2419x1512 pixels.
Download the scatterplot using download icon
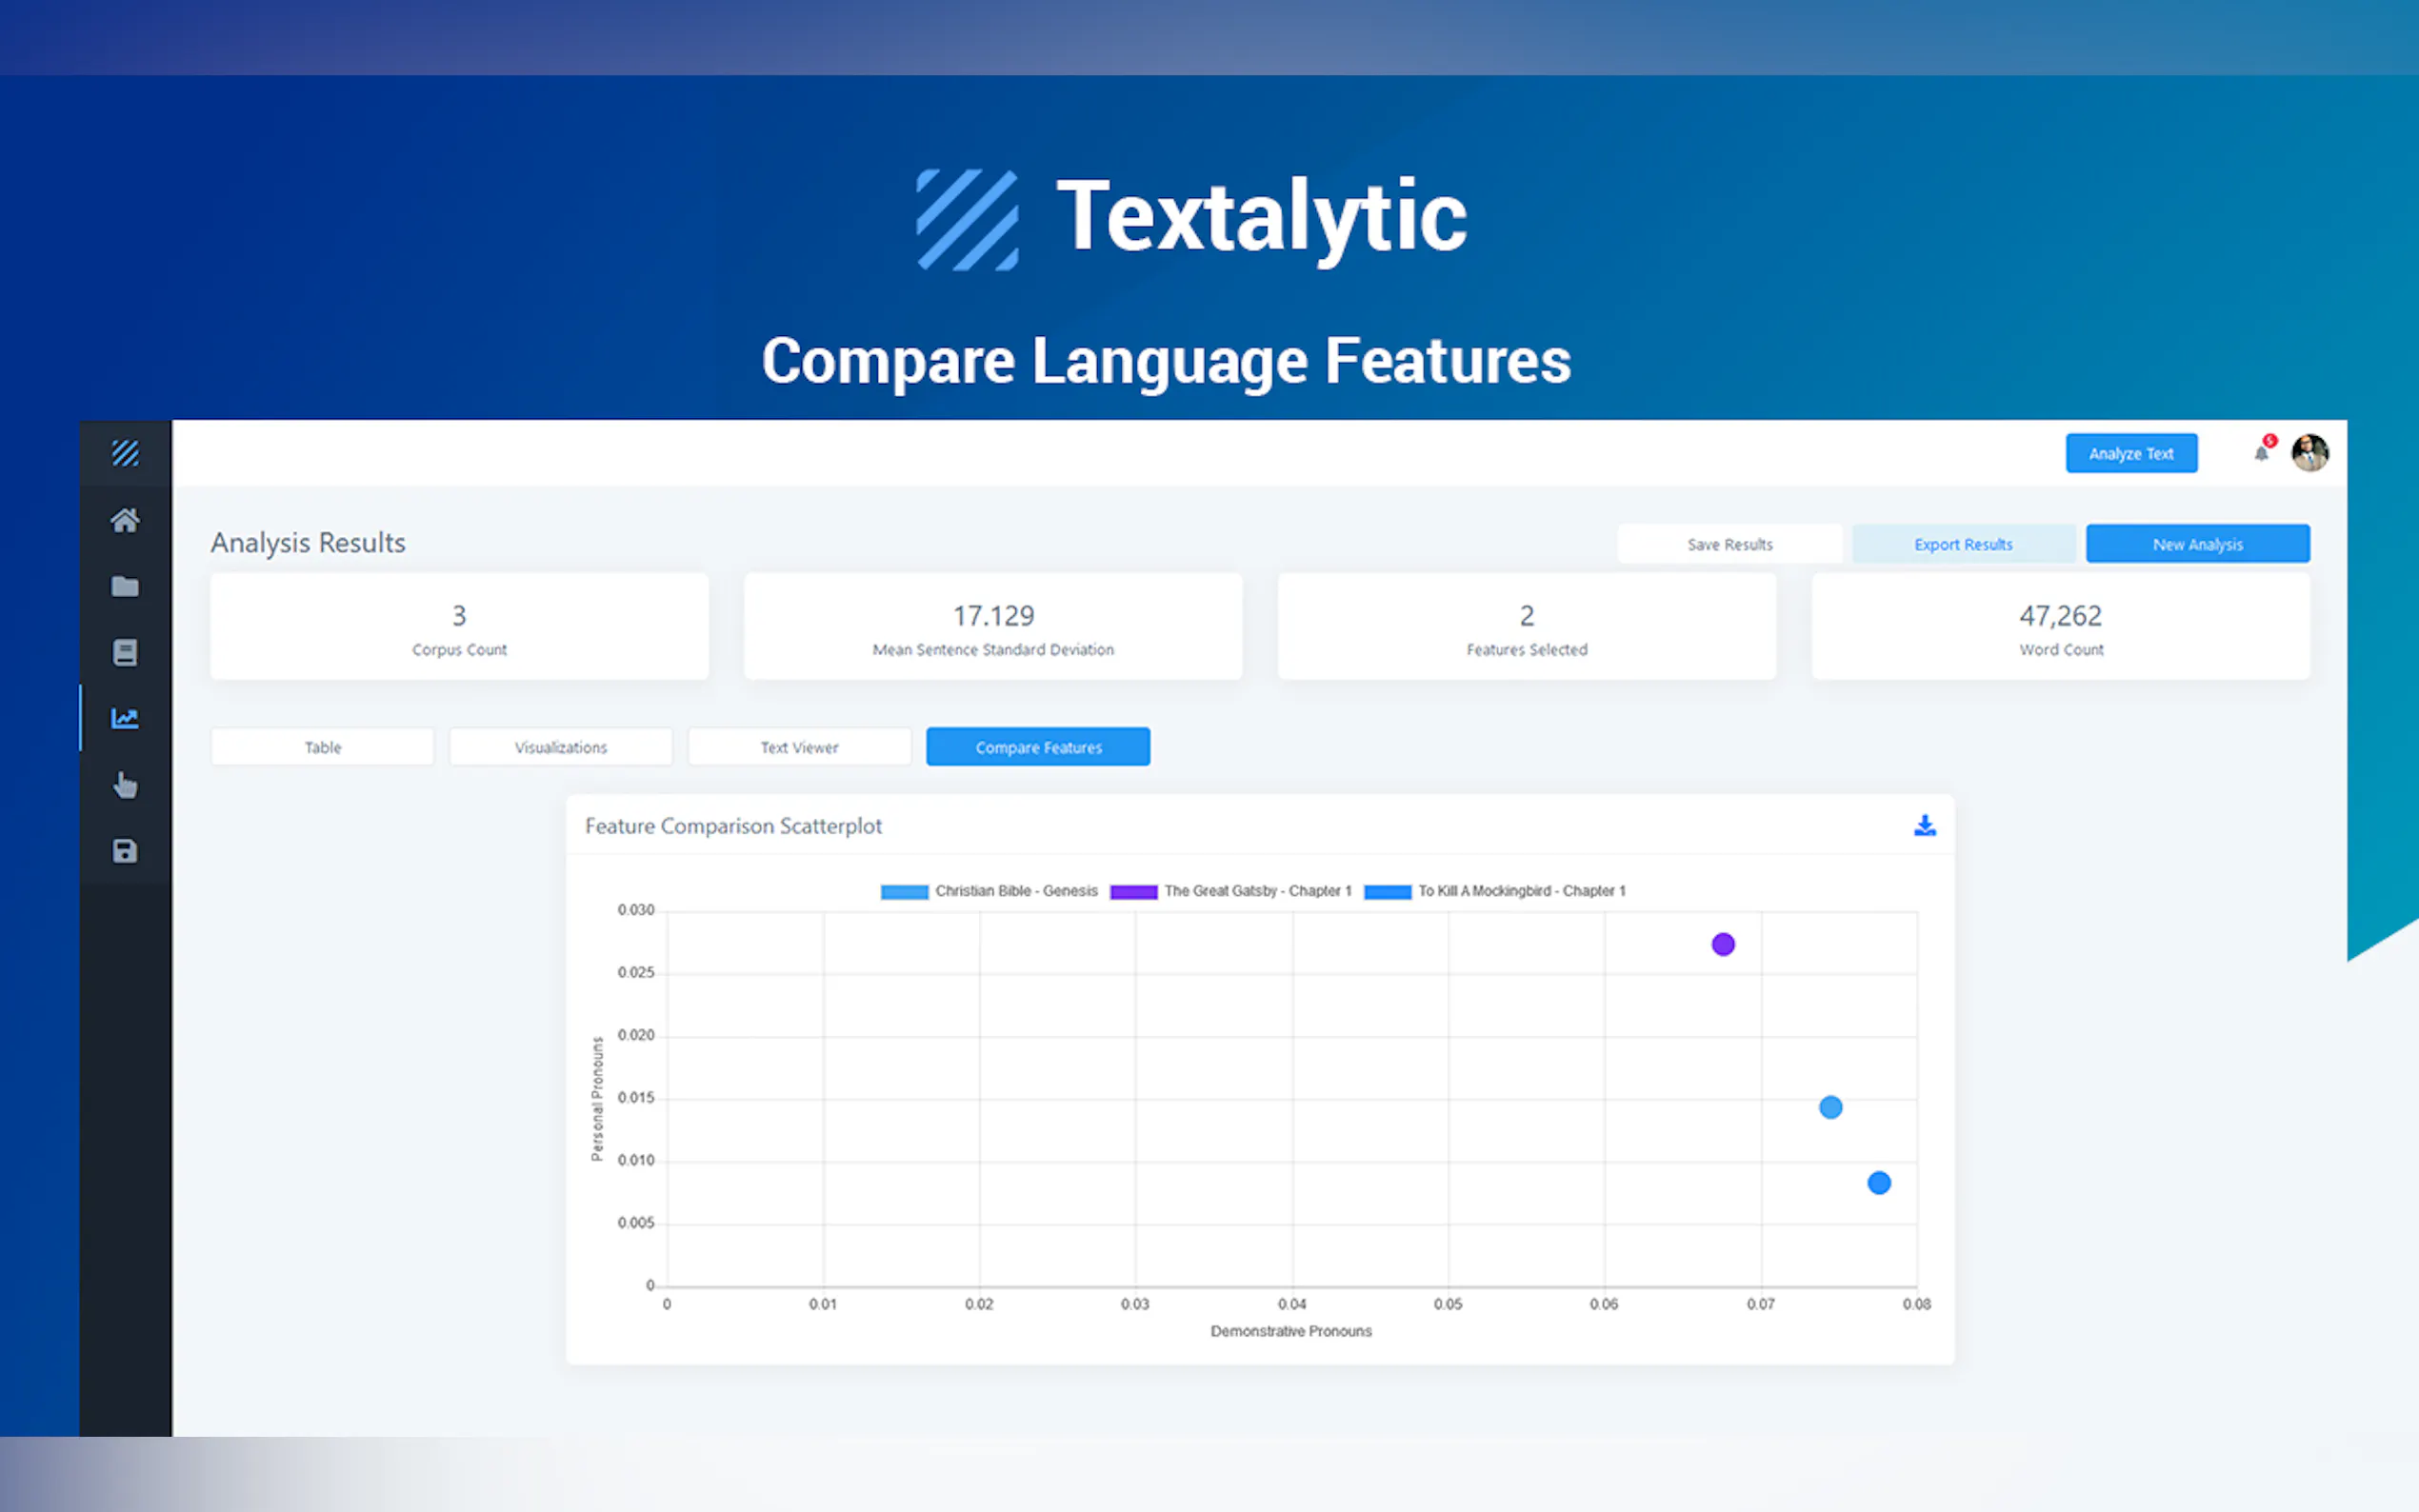coord(1924,826)
